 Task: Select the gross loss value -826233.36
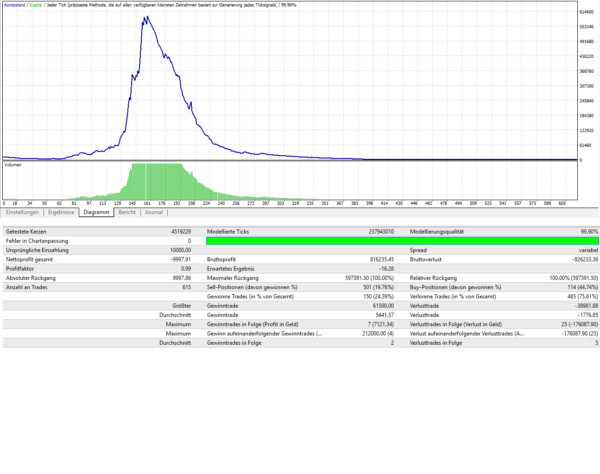click(x=585, y=259)
